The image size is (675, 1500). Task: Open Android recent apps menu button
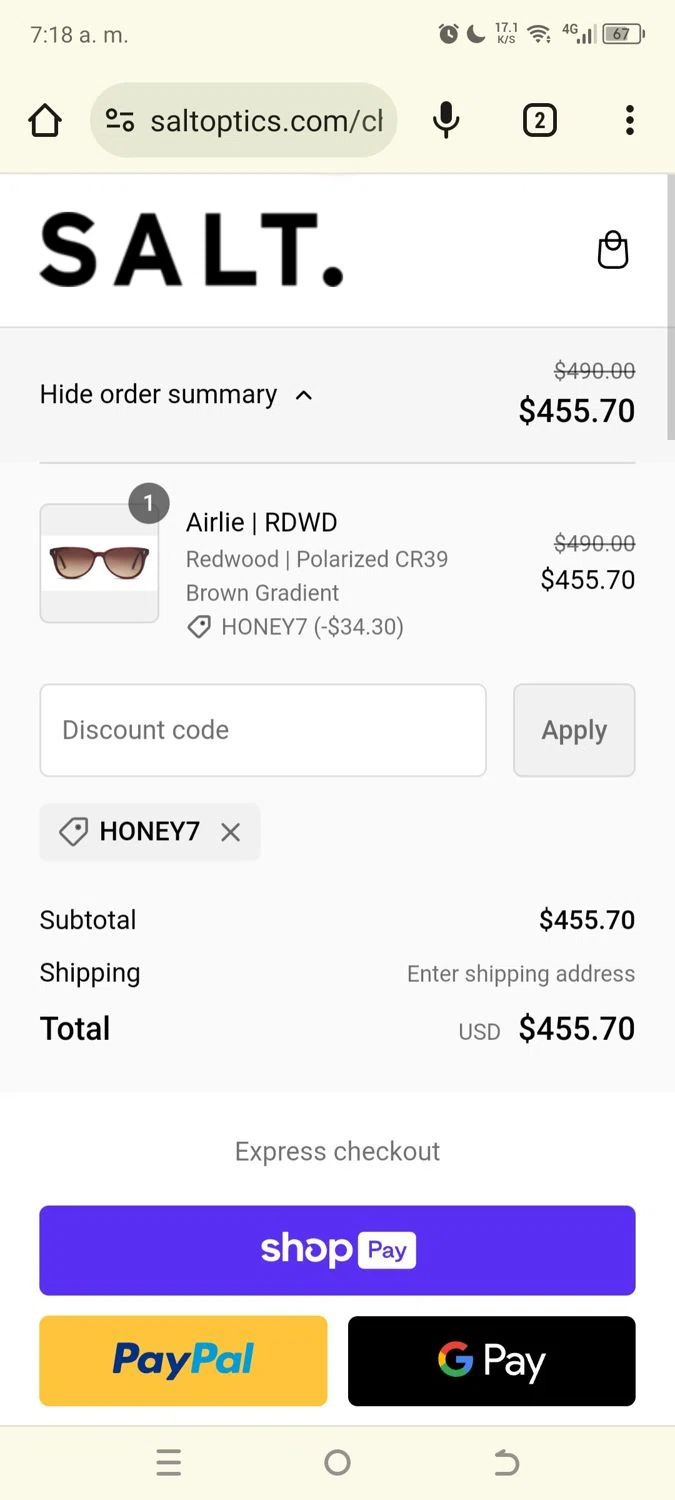(169, 1463)
